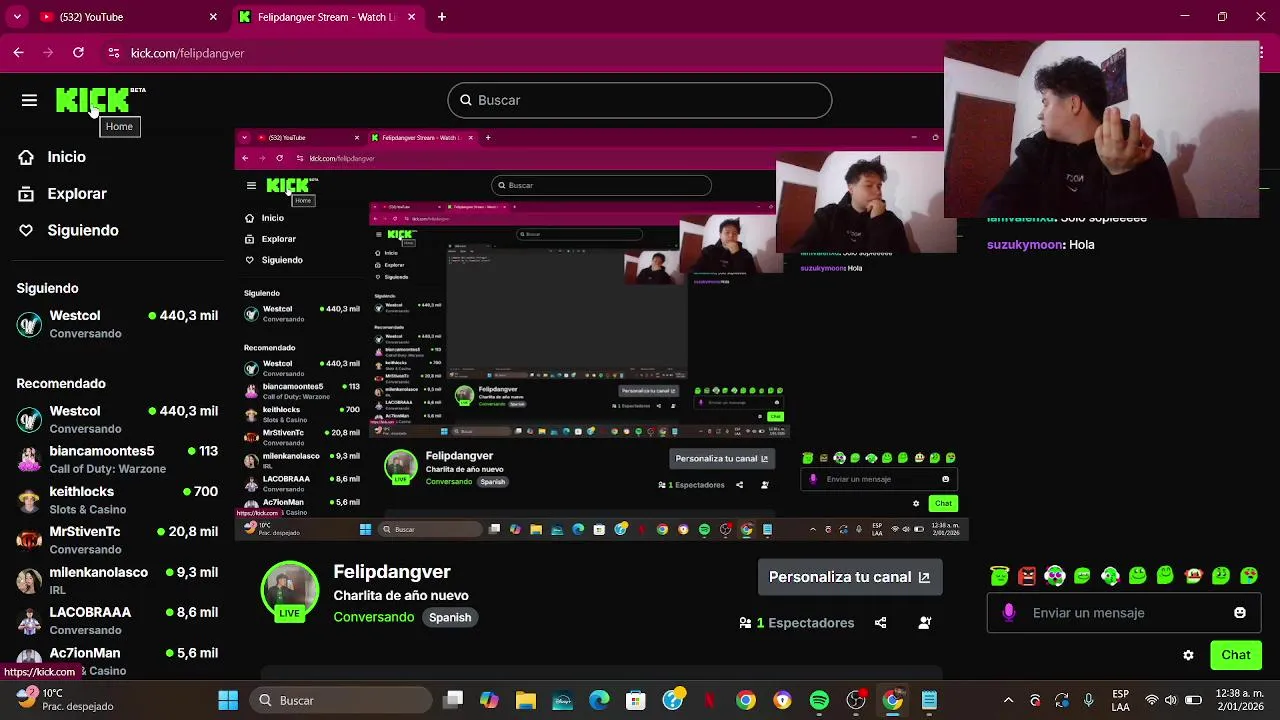Expand hidden system tray icons chevron

pos(1008,700)
